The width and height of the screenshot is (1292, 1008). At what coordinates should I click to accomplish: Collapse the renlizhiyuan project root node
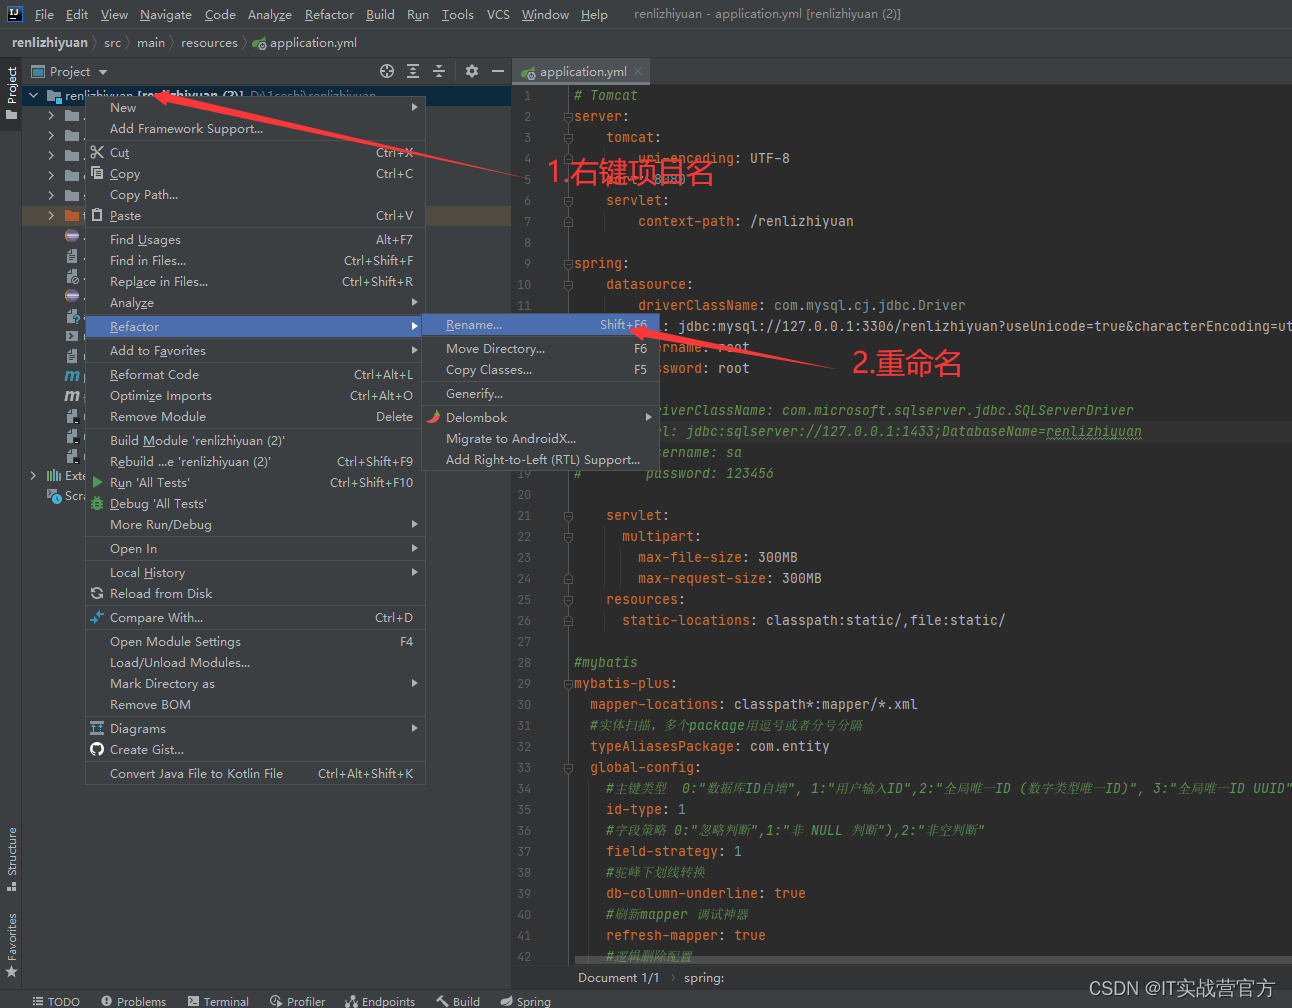tap(34, 96)
